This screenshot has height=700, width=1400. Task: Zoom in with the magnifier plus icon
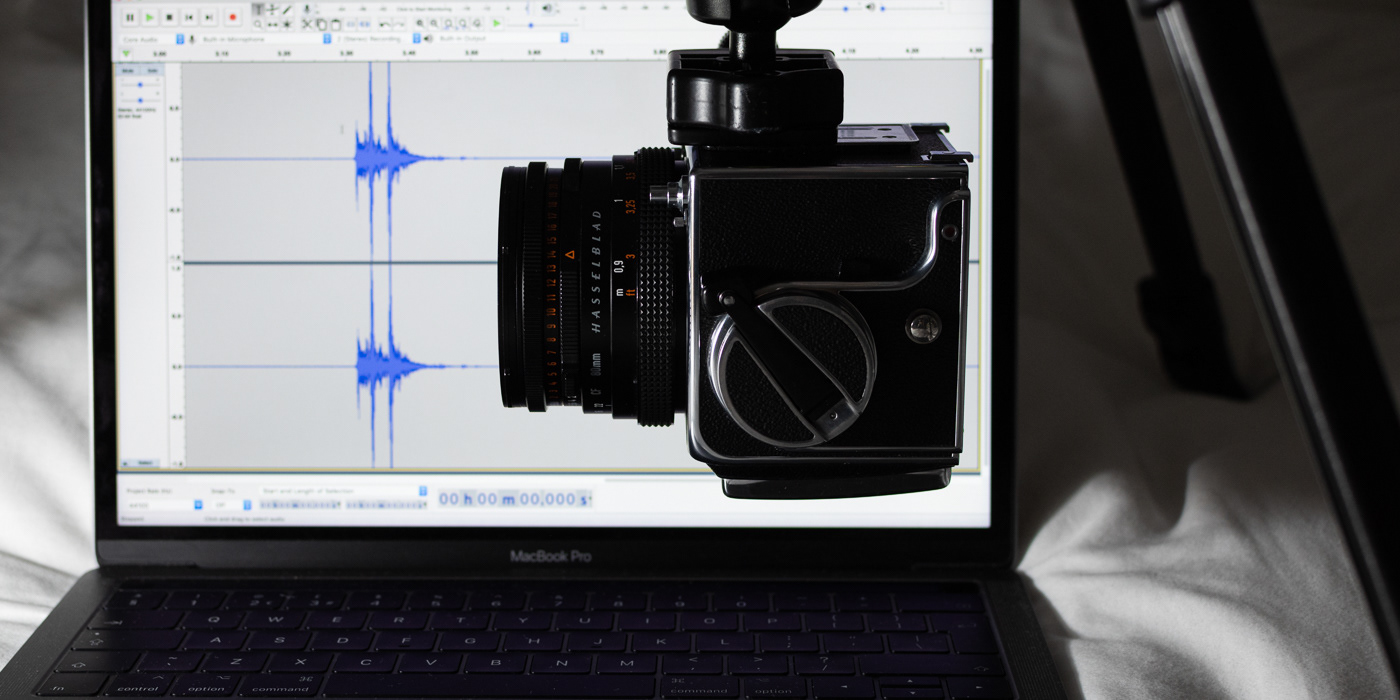[x=420, y=23]
